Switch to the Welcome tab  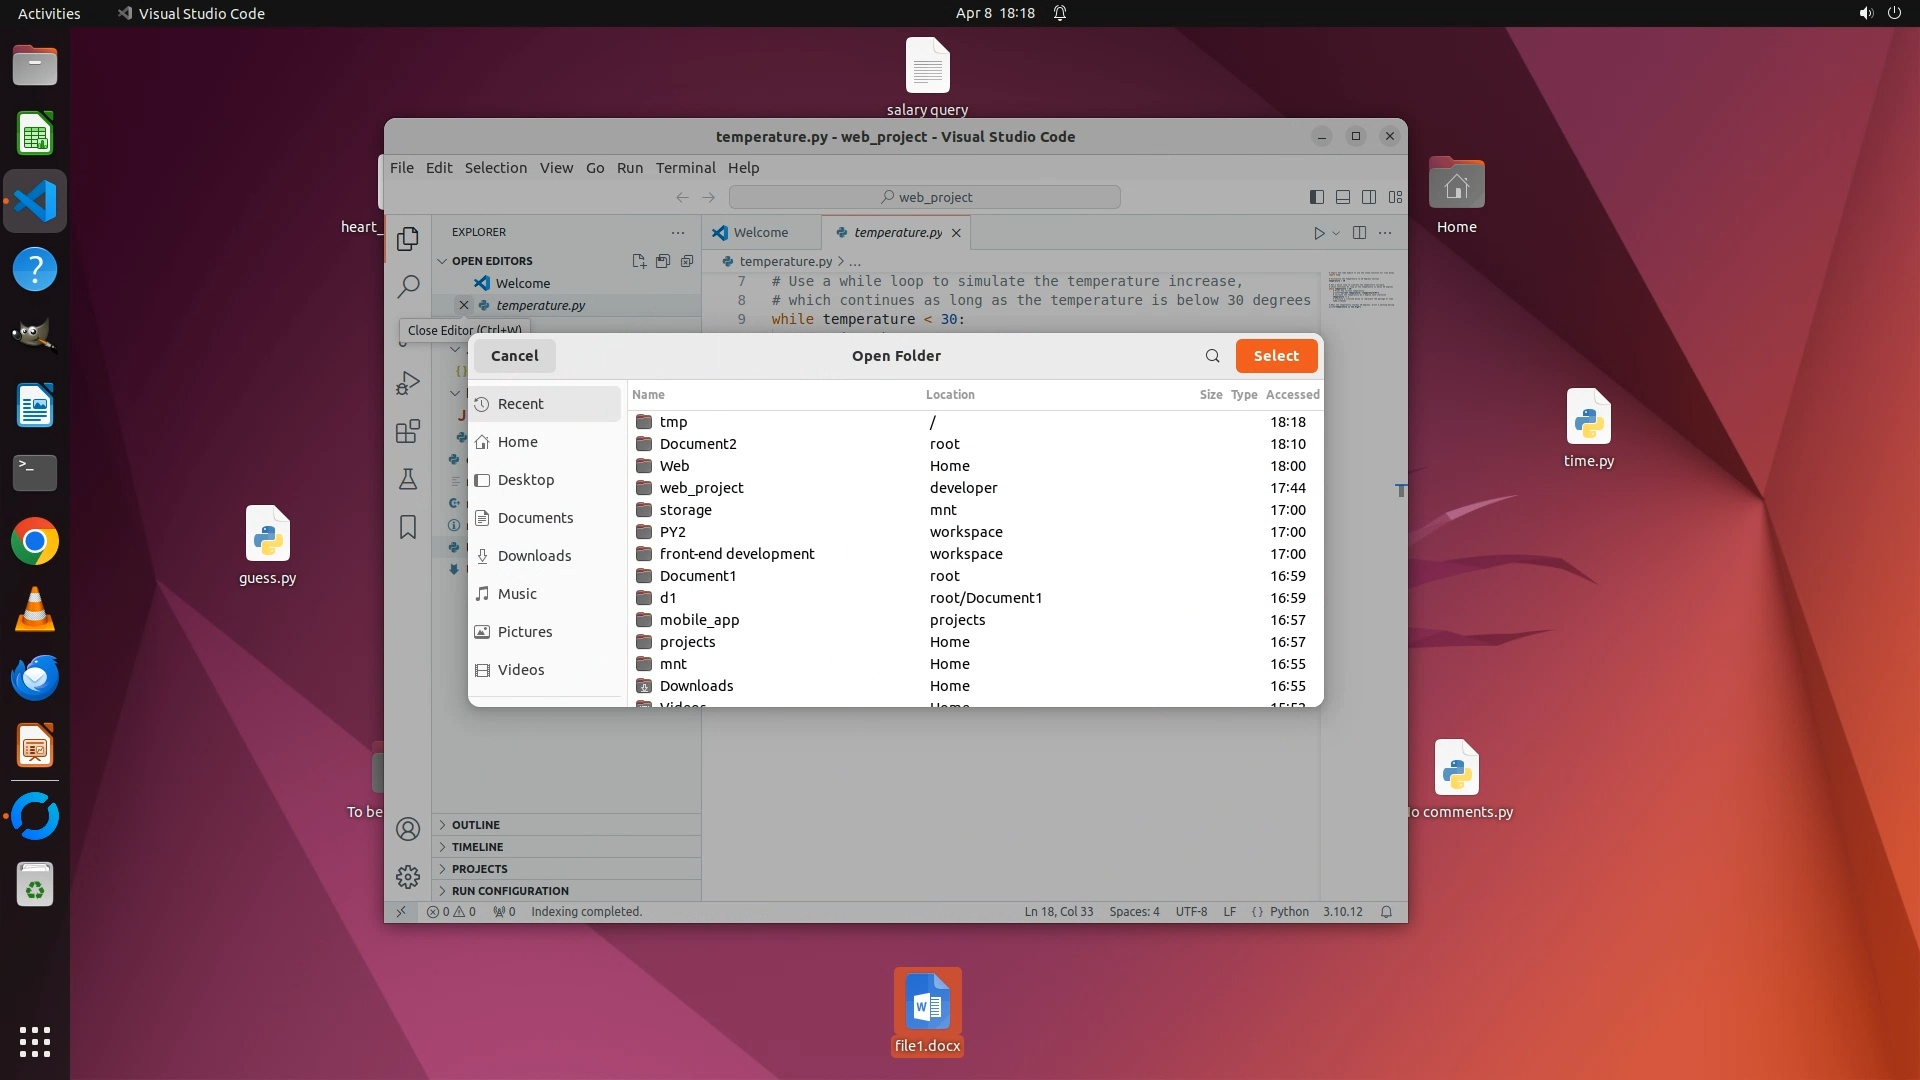coord(760,233)
